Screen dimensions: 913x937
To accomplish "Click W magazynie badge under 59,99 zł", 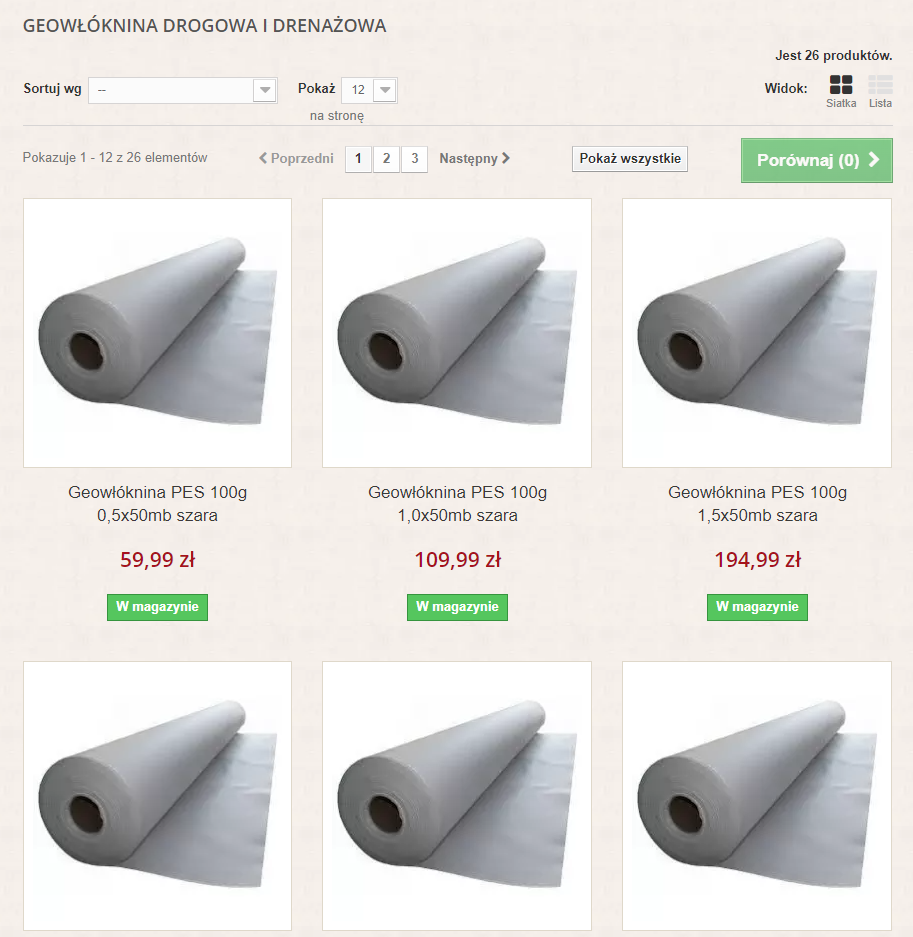I will click(x=157, y=607).
